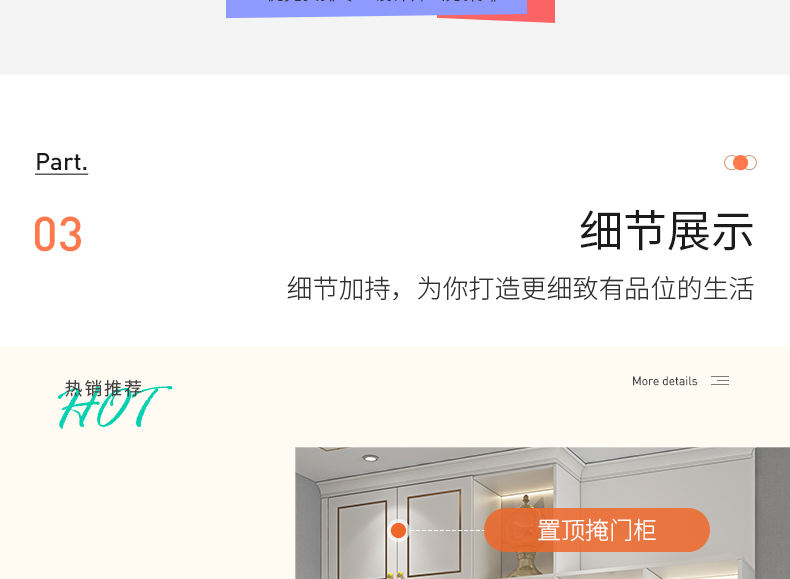Click the 置顶掩门柜 orange label button
This screenshot has height=579, width=790.
597,530
